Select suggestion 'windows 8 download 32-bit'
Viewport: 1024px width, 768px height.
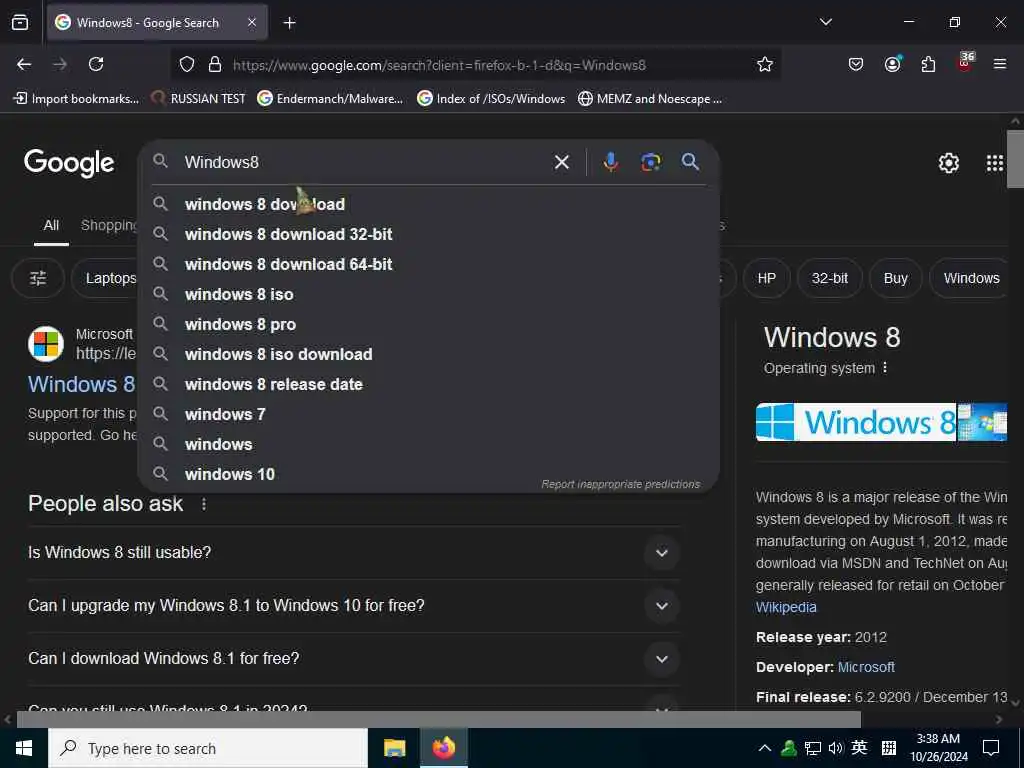pyautogui.click(x=428, y=234)
